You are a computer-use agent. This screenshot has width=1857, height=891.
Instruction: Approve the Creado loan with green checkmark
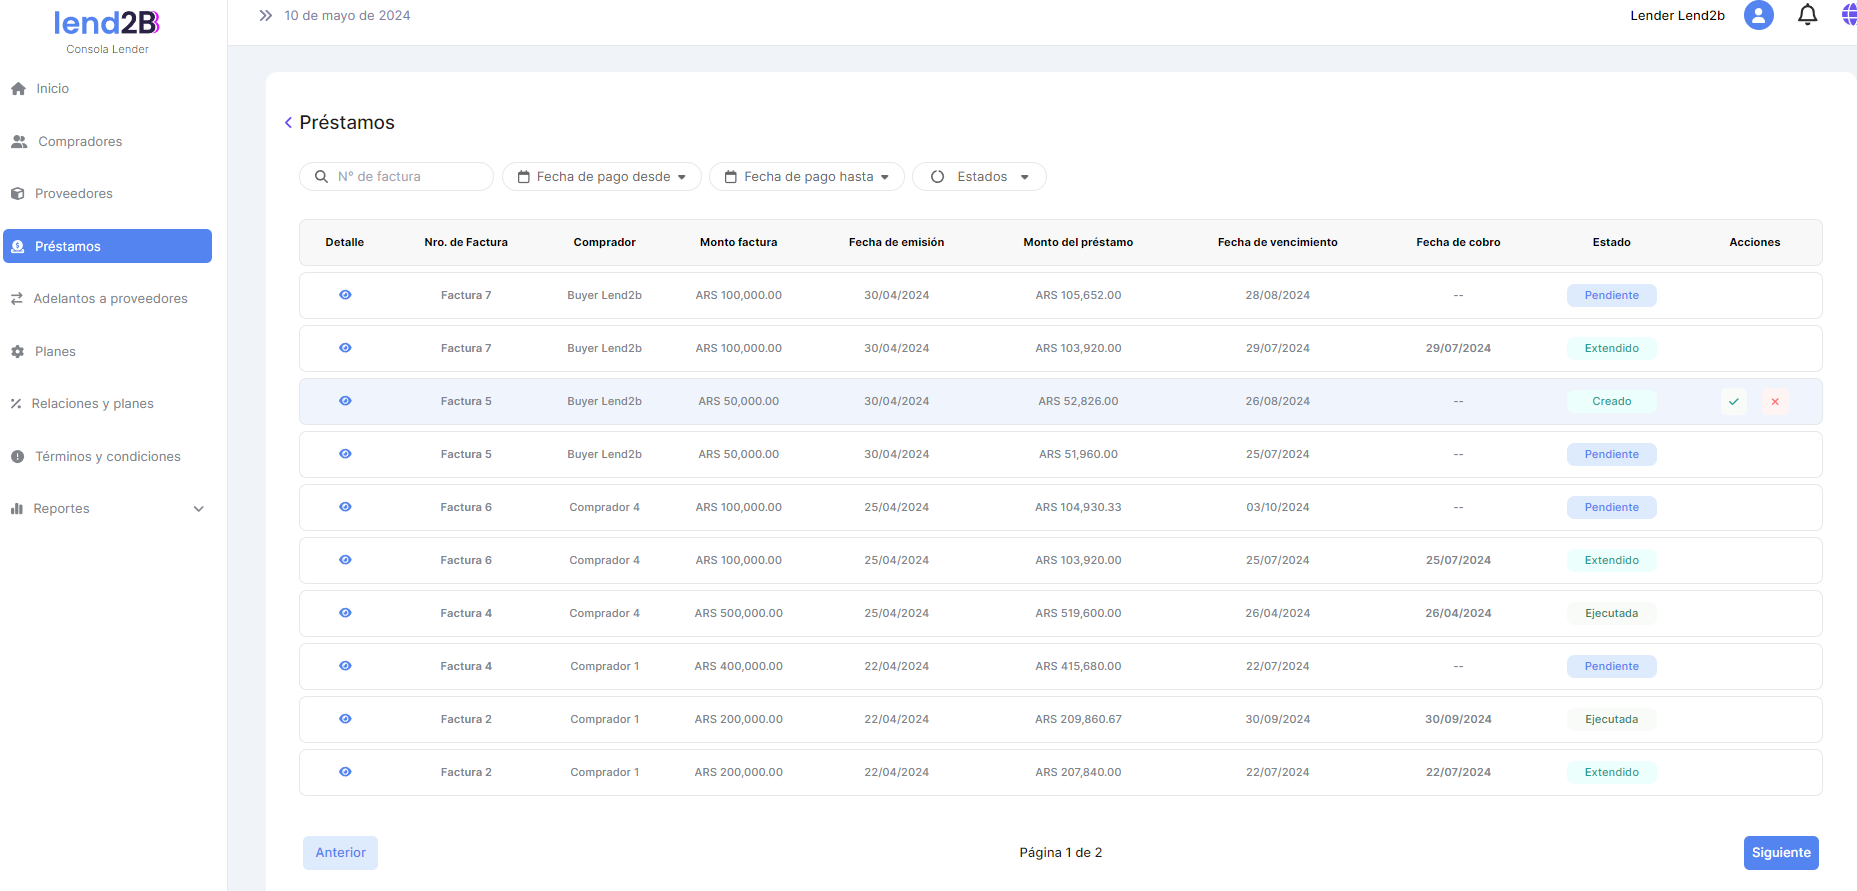click(1733, 402)
